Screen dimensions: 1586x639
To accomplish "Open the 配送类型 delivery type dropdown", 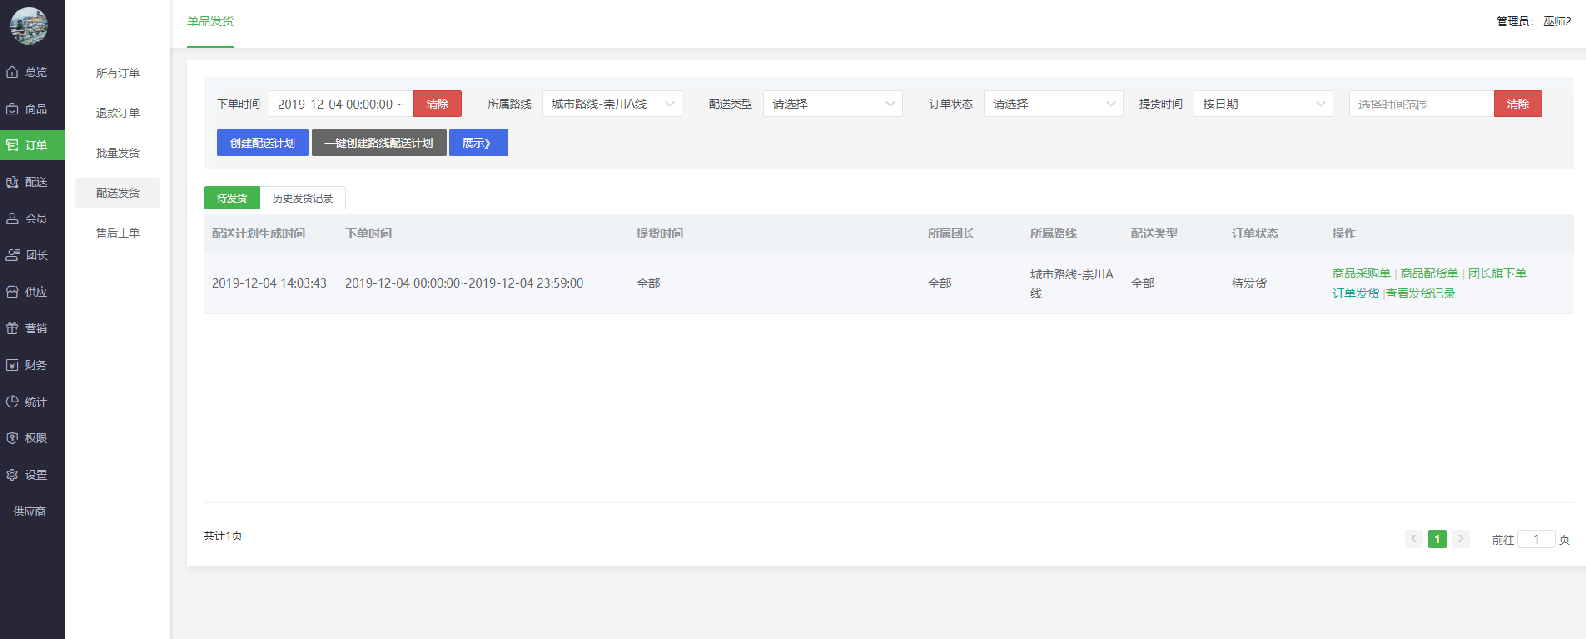I will pos(832,104).
